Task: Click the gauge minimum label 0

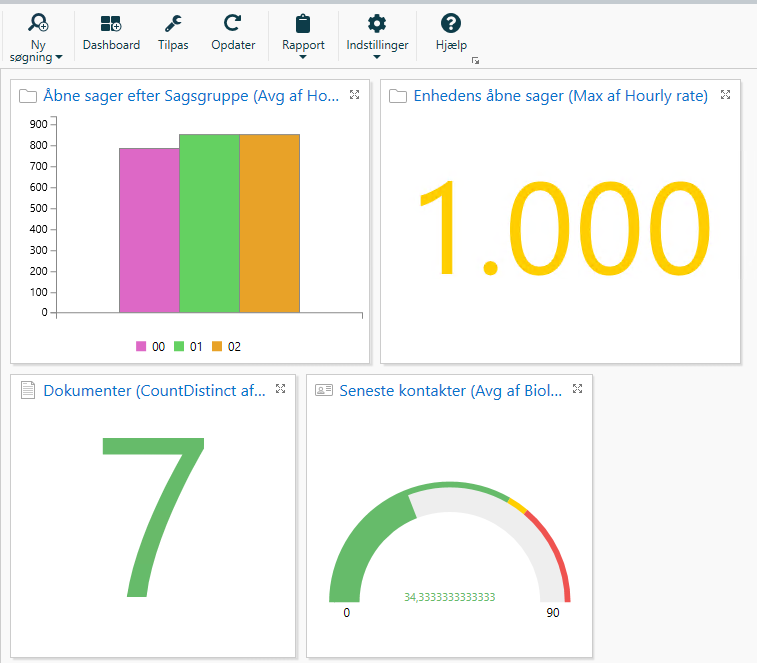Action: click(x=347, y=613)
